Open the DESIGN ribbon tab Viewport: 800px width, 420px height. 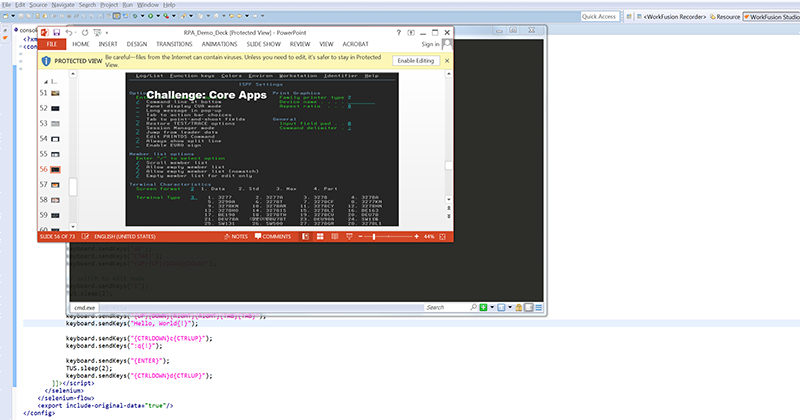coord(137,44)
